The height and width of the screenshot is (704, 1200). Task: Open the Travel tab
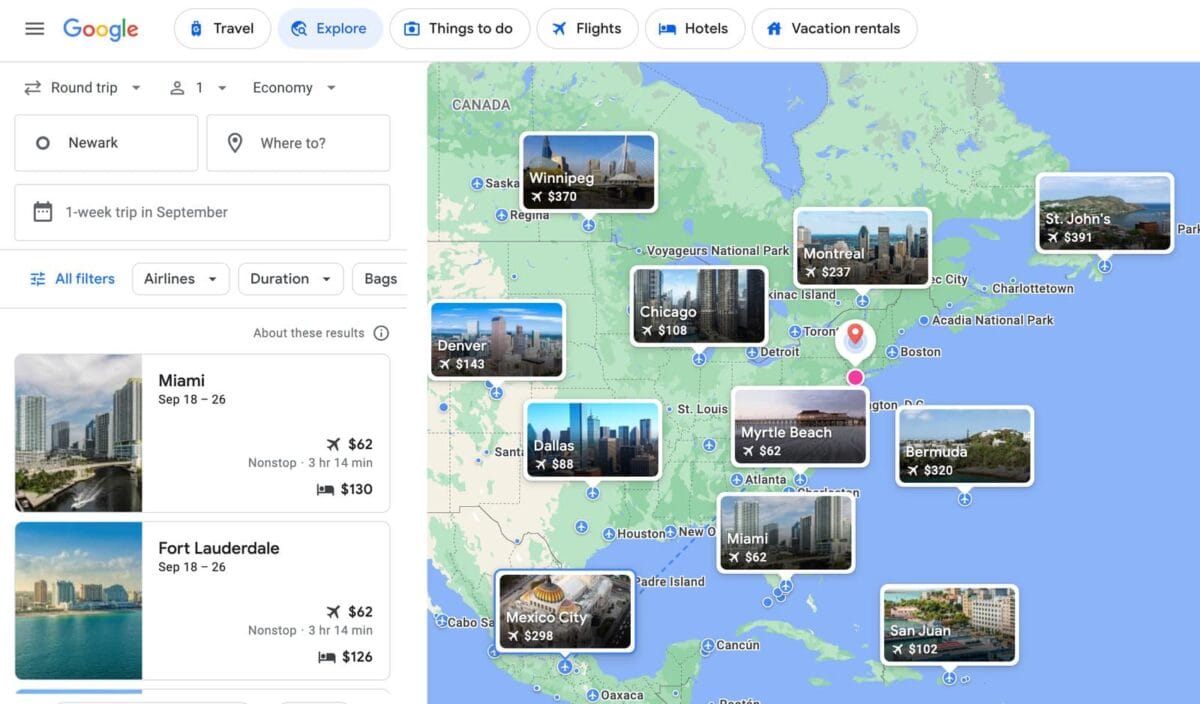222,29
